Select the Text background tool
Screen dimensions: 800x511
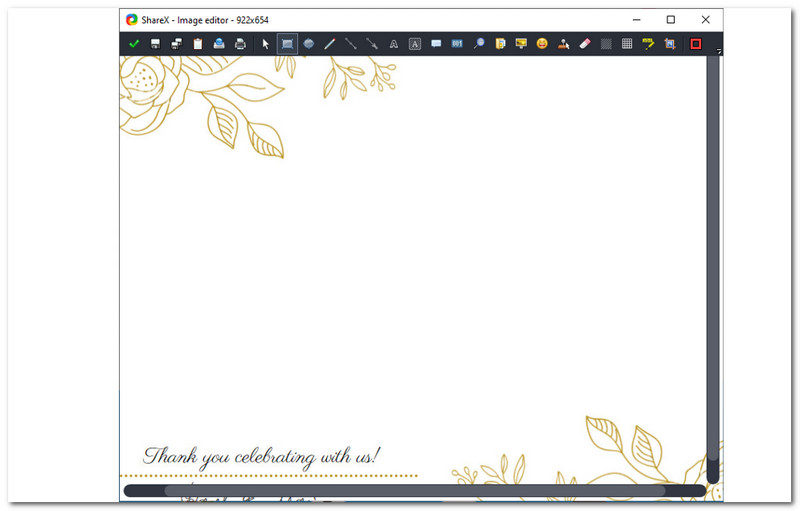(415, 44)
